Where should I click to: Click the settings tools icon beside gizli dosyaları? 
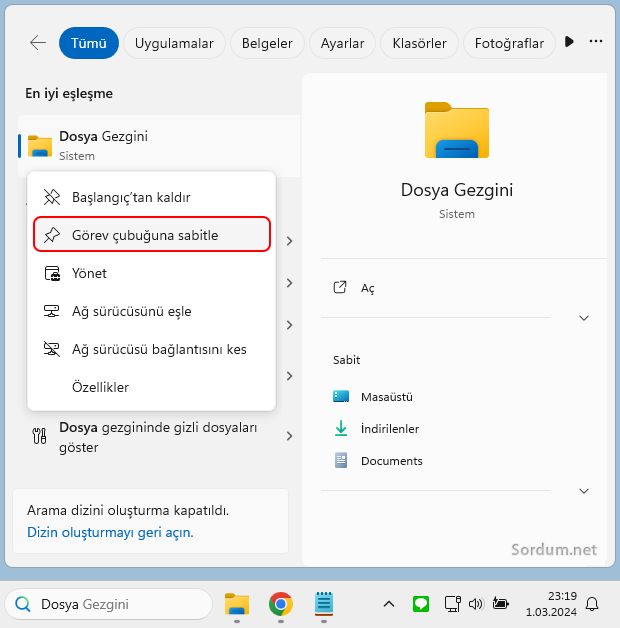tap(39, 436)
